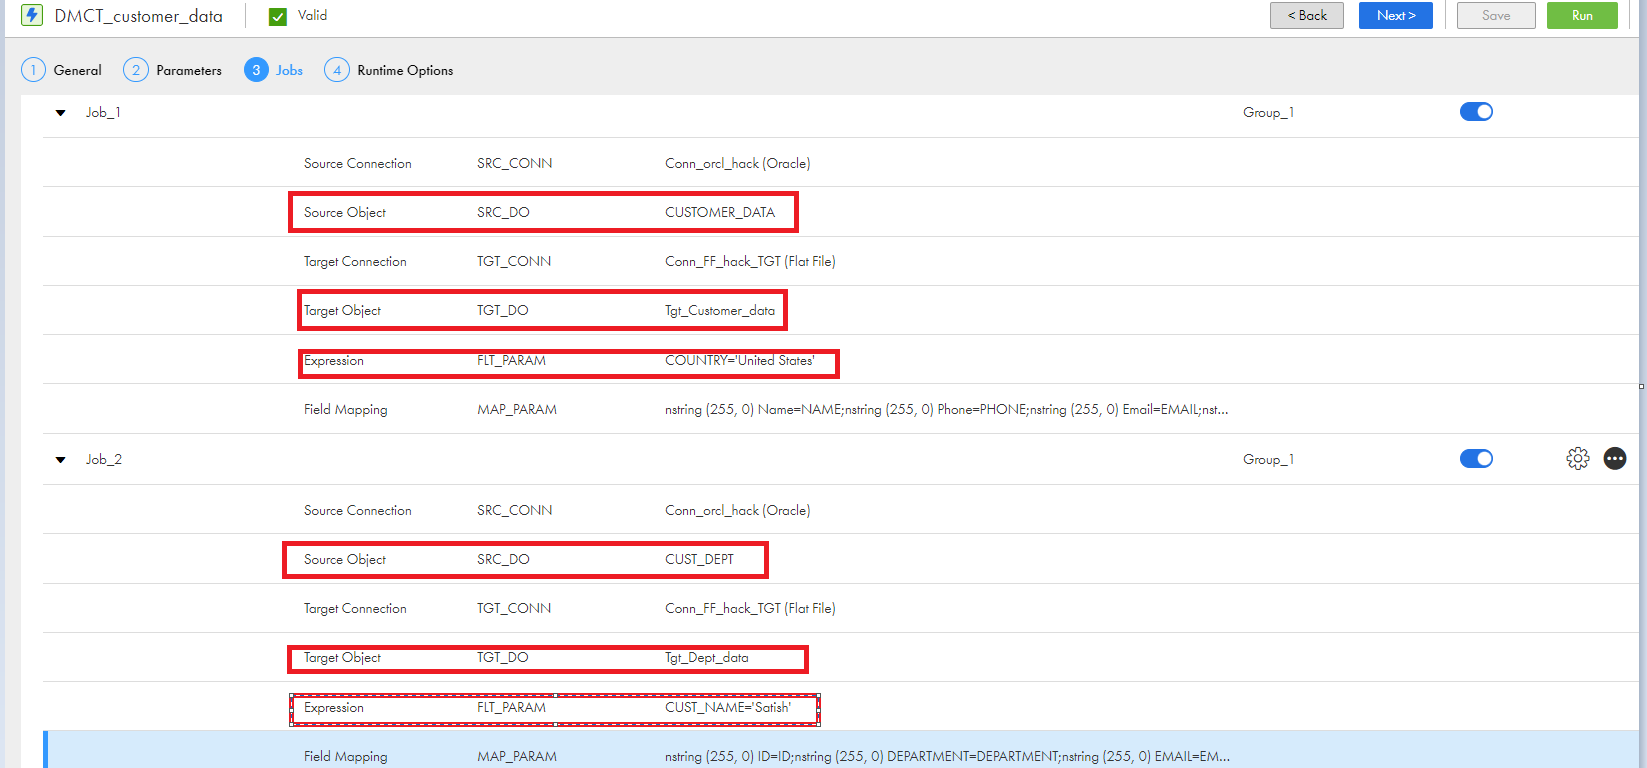The height and width of the screenshot is (768, 1647).
Task: Click Job_1 SRC_DO parameter name
Action: point(503,212)
